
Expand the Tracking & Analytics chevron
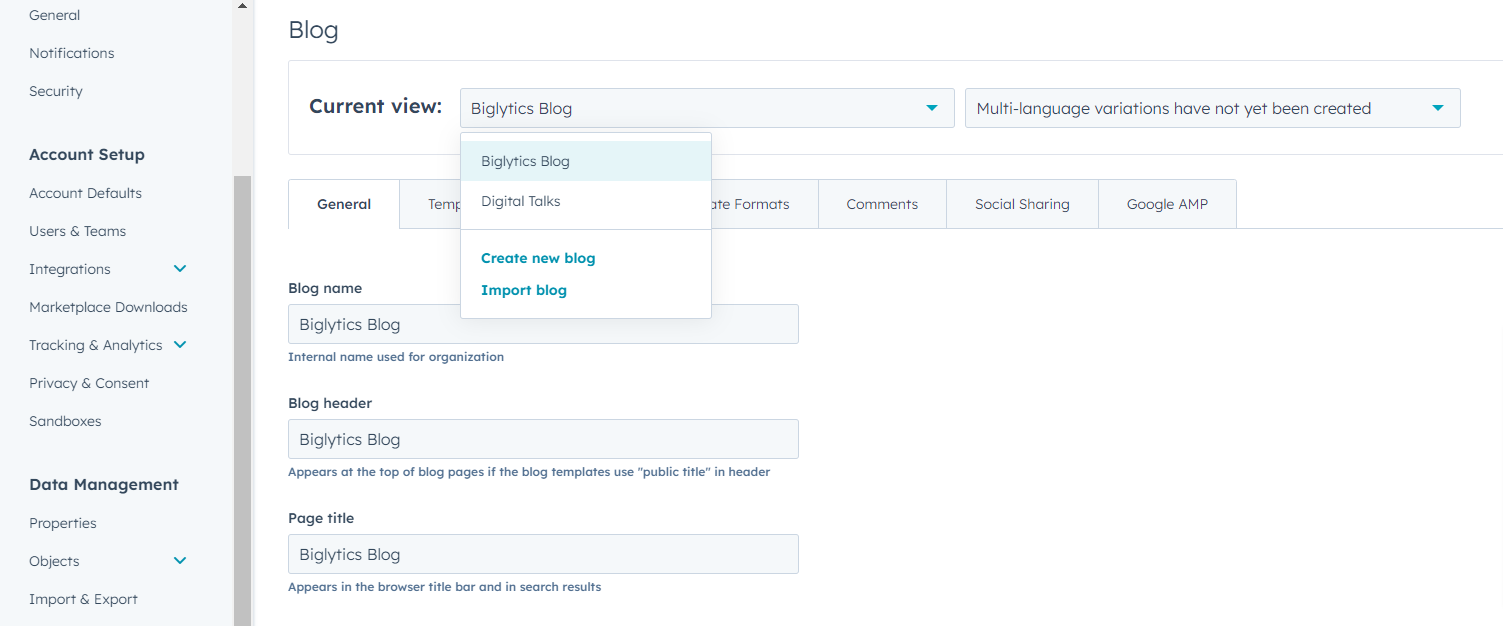(x=180, y=345)
